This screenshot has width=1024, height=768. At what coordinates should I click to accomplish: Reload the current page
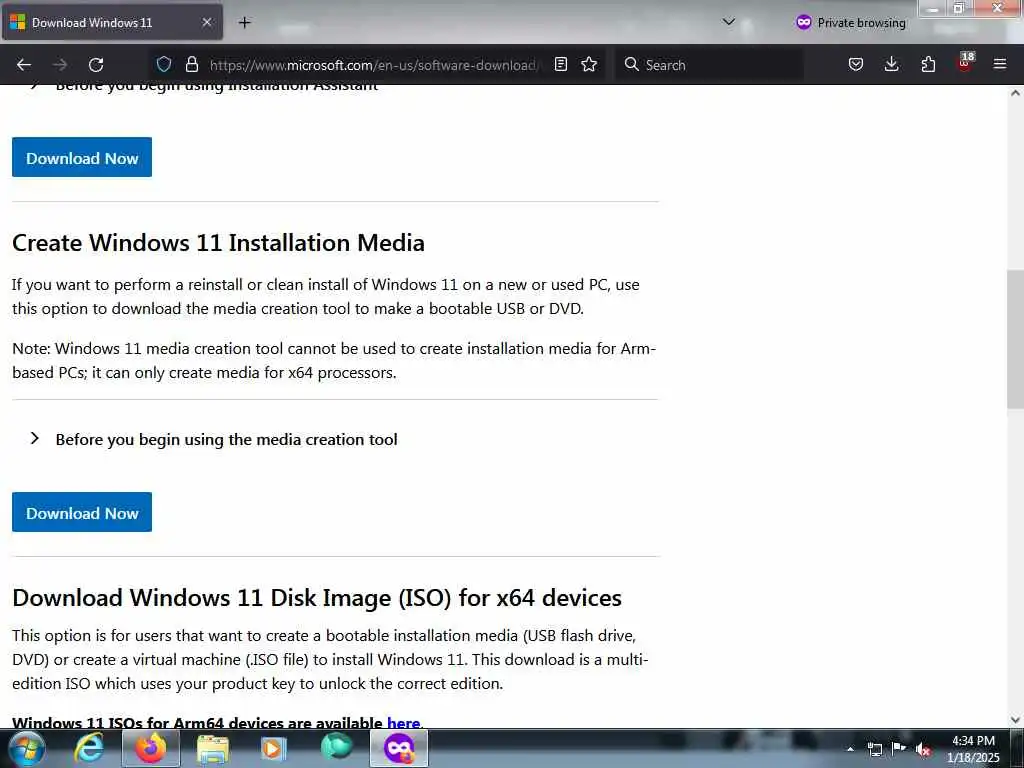(x=96, y=65)
